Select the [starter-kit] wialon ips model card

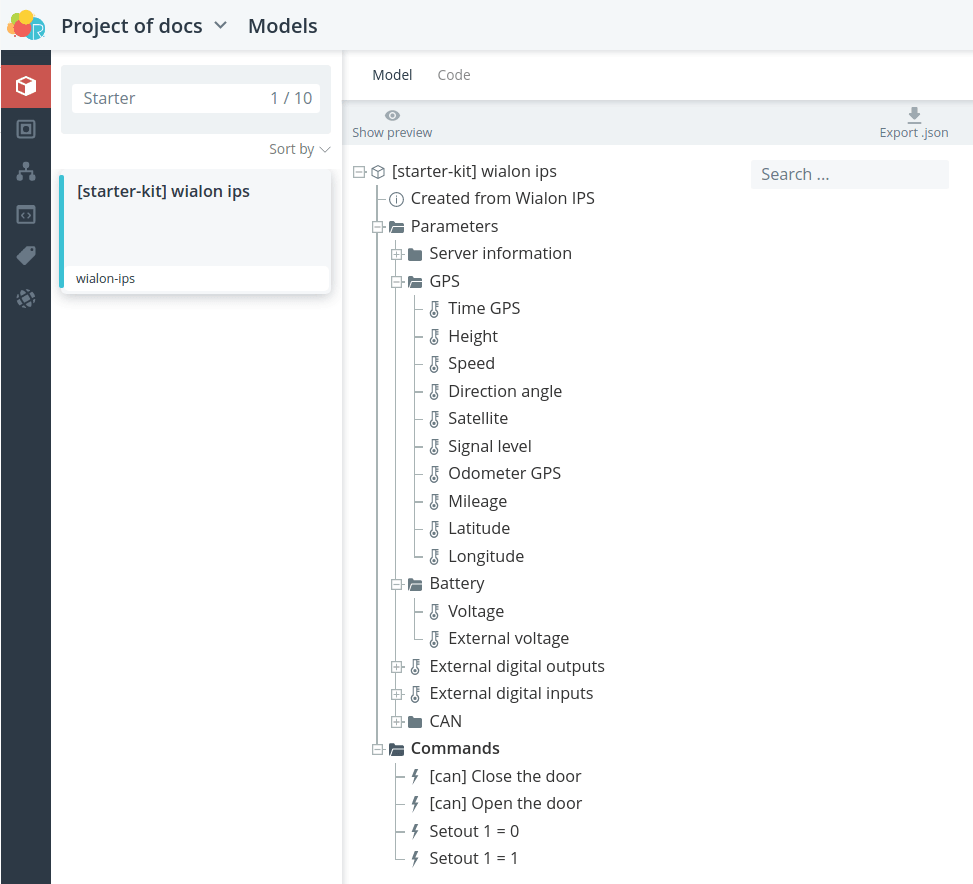[x=195, y=232]
